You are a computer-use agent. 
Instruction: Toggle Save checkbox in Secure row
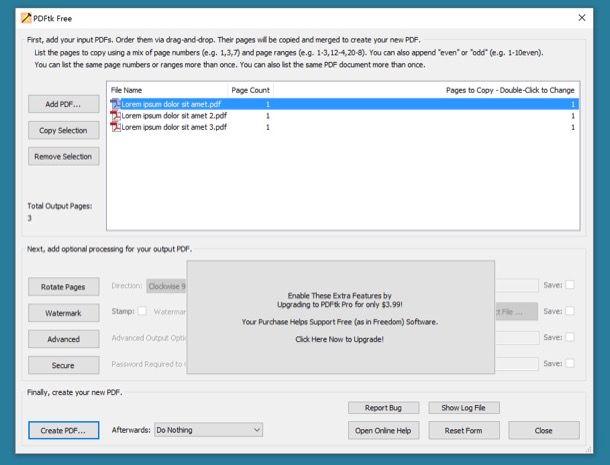(570, 363)
